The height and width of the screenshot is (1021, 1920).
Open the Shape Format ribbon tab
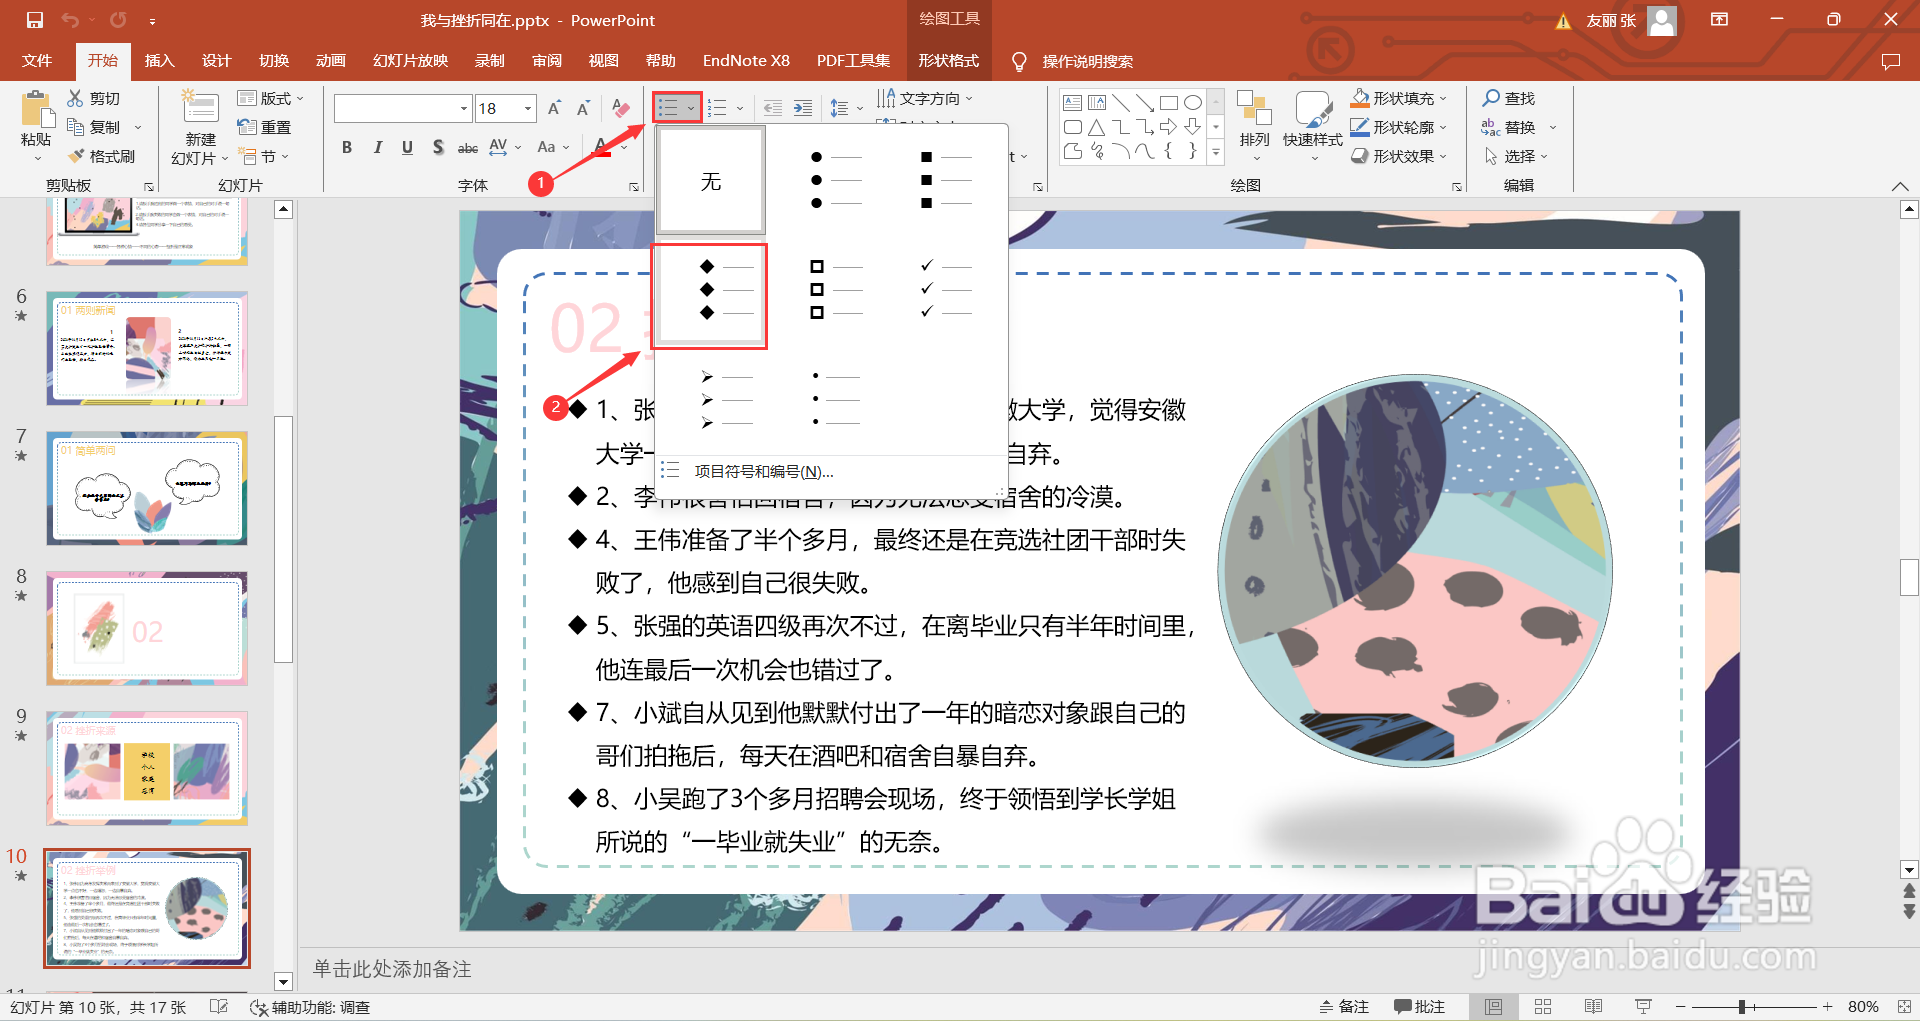tap(949, 61)
